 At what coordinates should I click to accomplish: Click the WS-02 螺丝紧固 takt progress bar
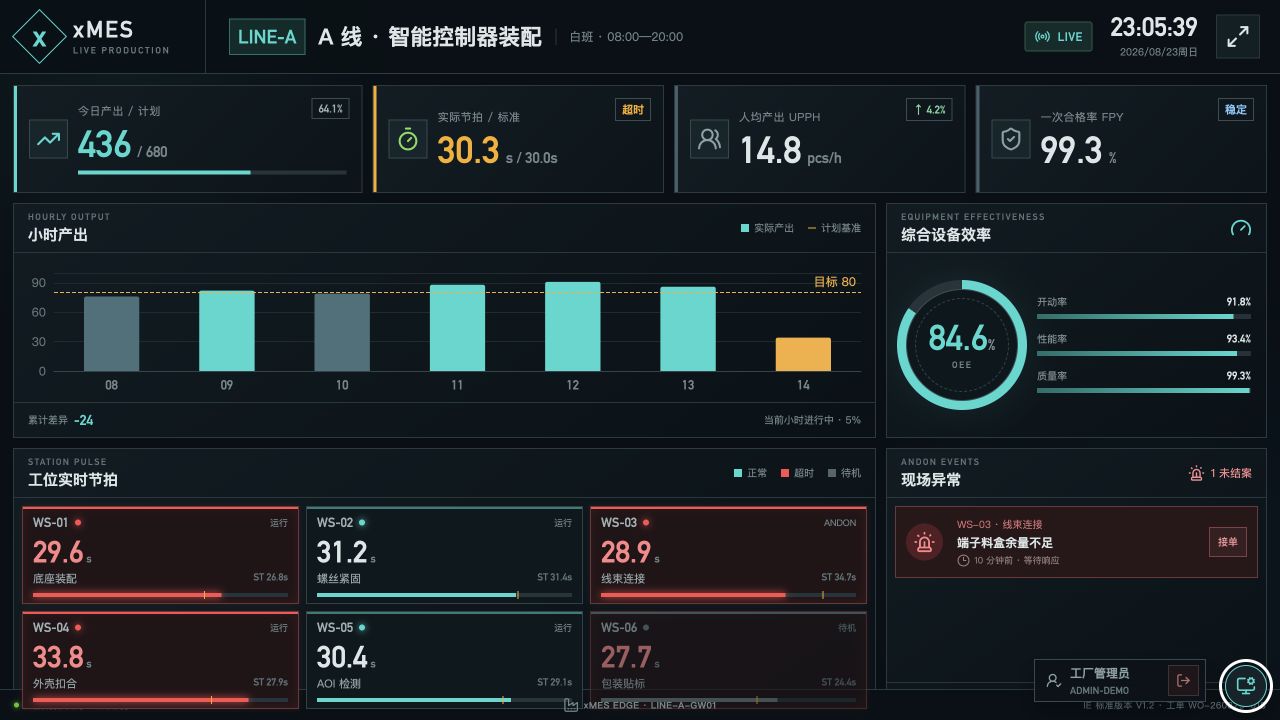[444, 595]
